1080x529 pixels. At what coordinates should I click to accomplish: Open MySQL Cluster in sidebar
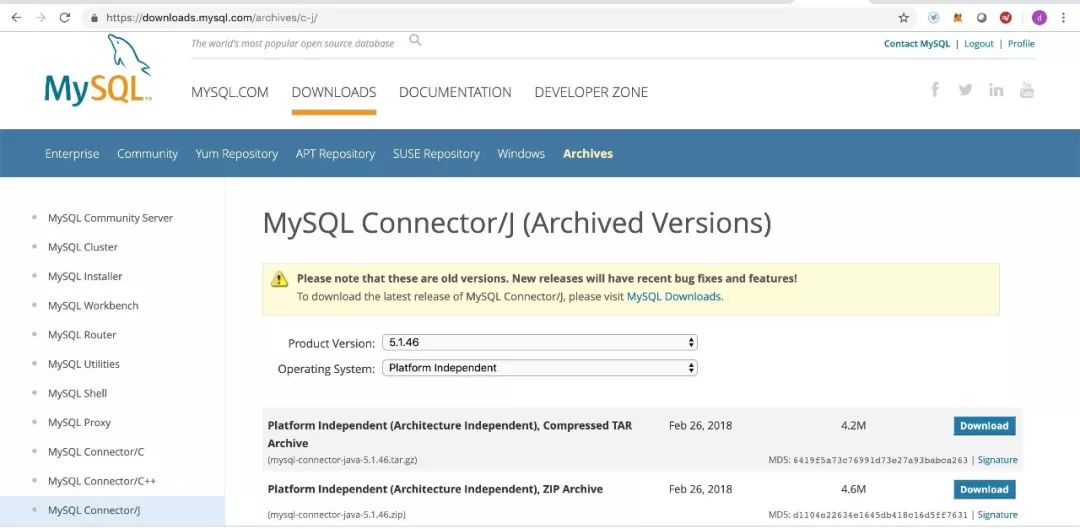tap(83, 247)
